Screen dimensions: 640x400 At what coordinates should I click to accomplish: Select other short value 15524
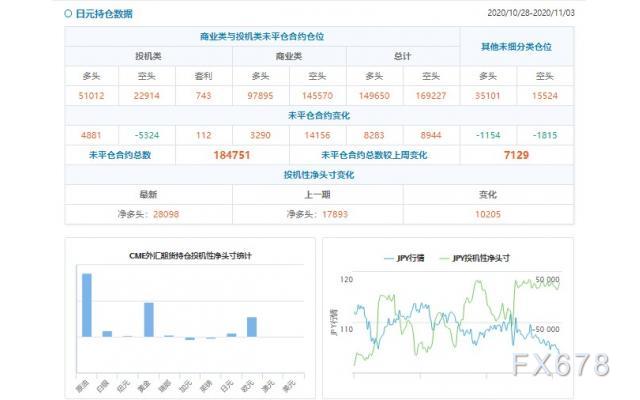[545, 96]
